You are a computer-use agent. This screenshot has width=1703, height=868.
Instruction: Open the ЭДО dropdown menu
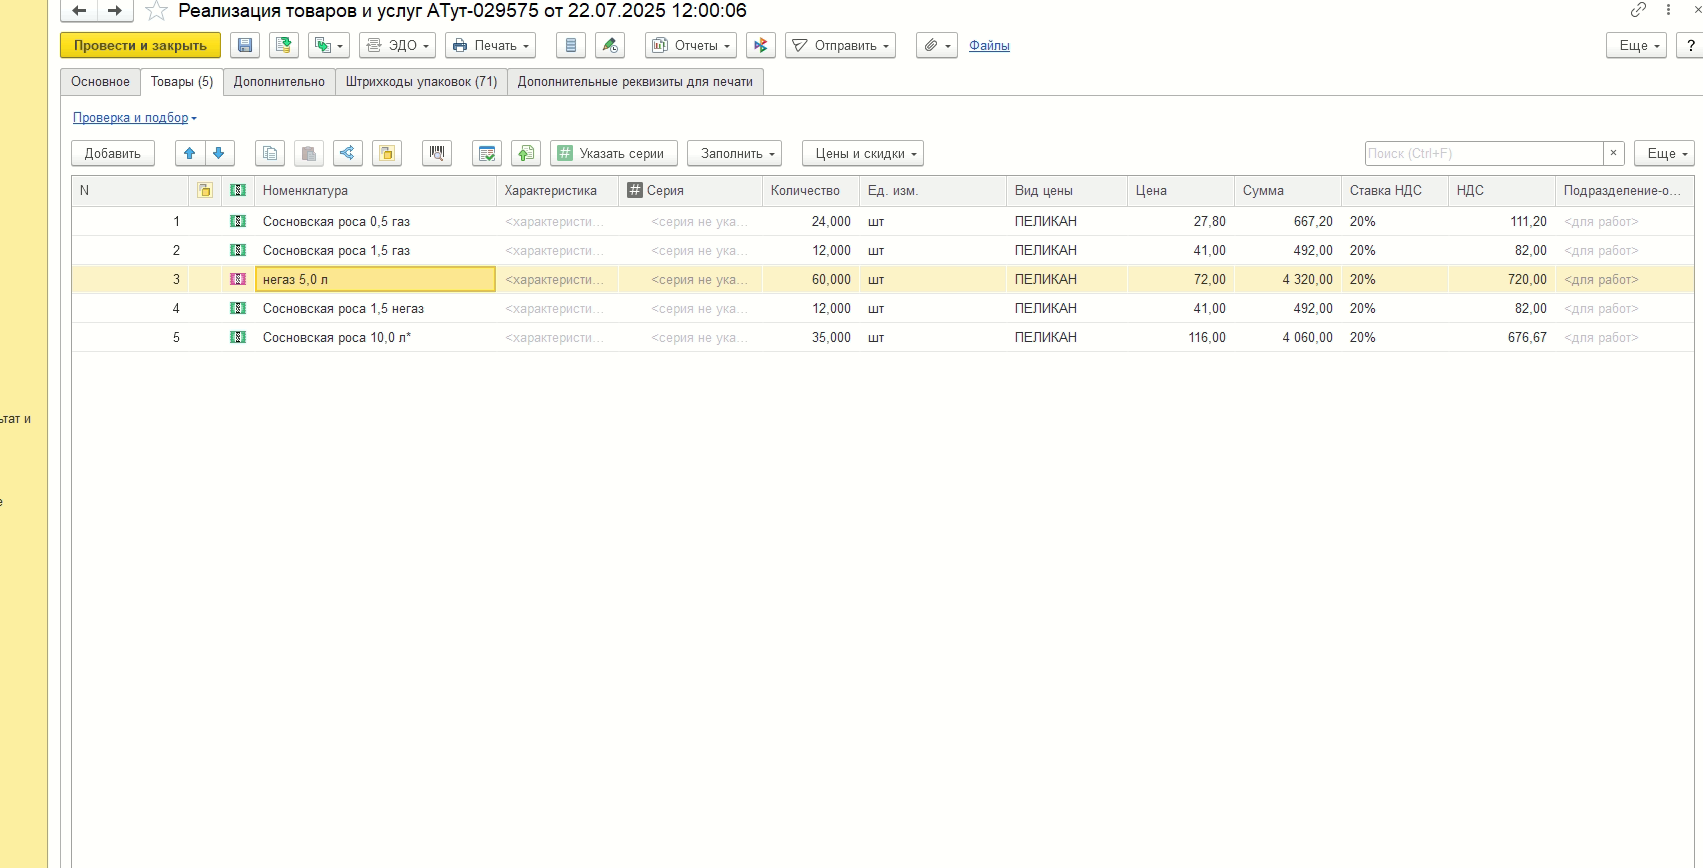point(397,45)
